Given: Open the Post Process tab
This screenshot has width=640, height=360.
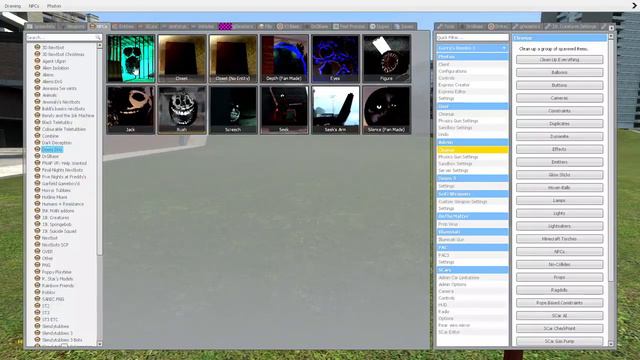Looking at the screenshot, I should [349, 27].
